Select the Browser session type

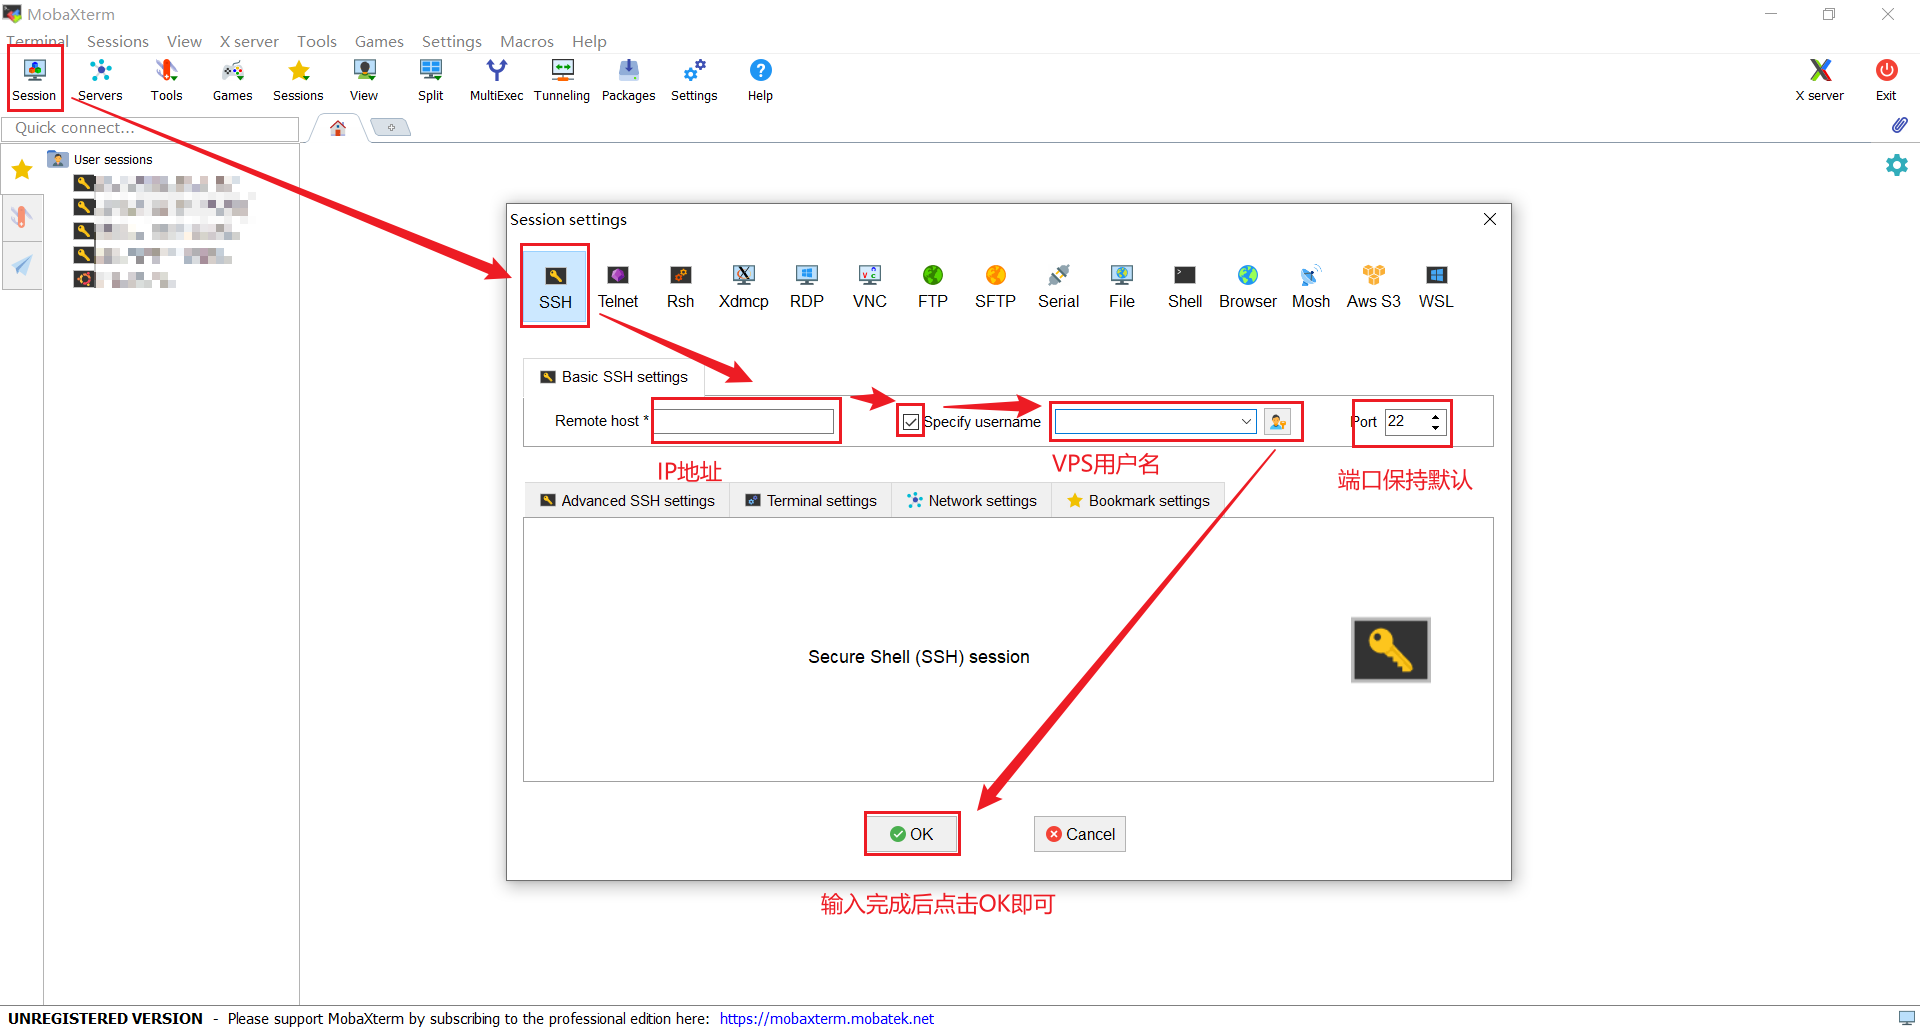click(1248, 286)
